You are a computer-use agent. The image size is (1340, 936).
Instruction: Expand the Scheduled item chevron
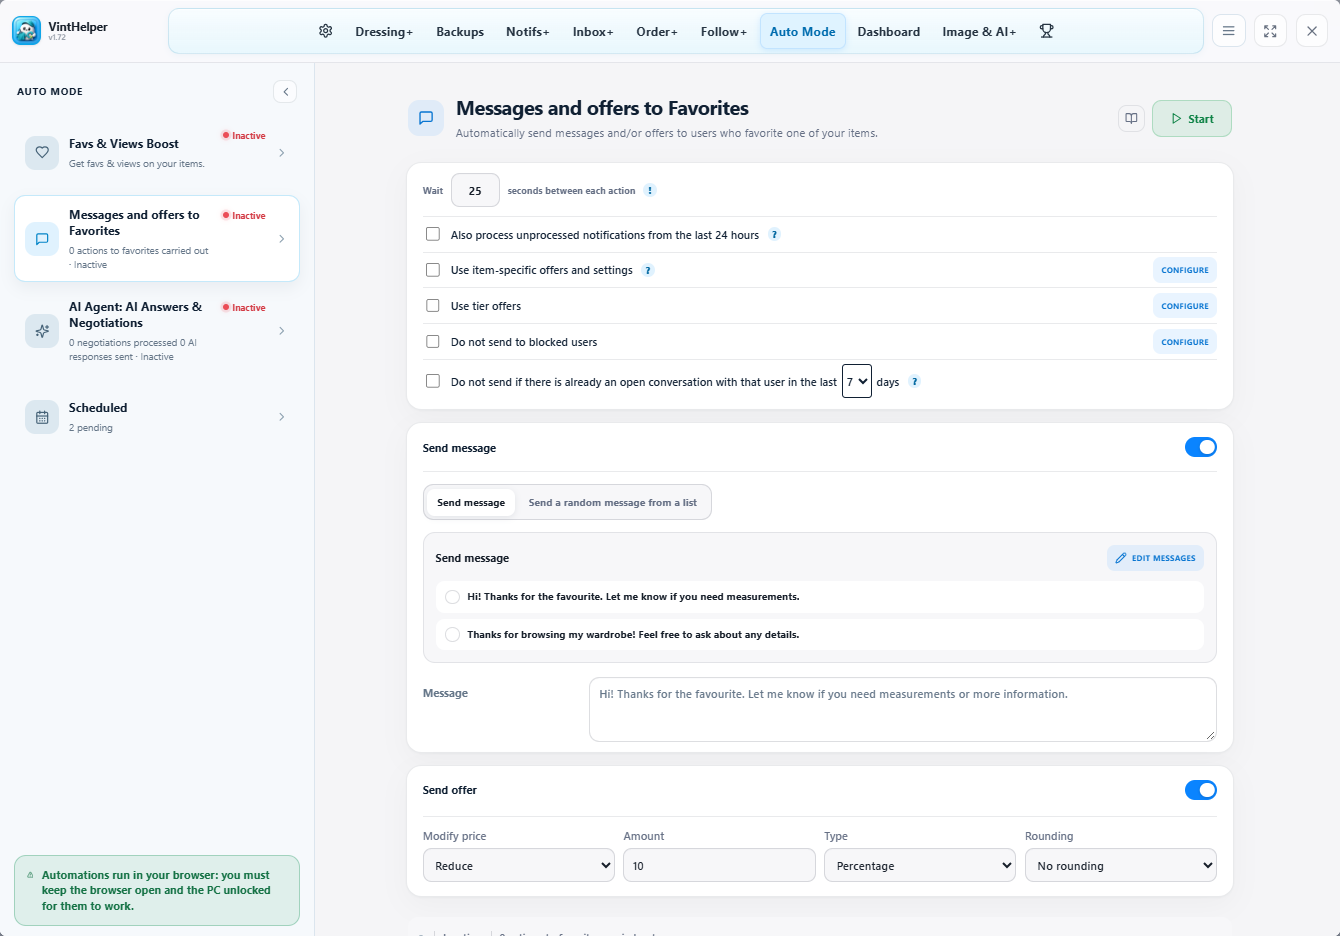click(x=282, y=417)
